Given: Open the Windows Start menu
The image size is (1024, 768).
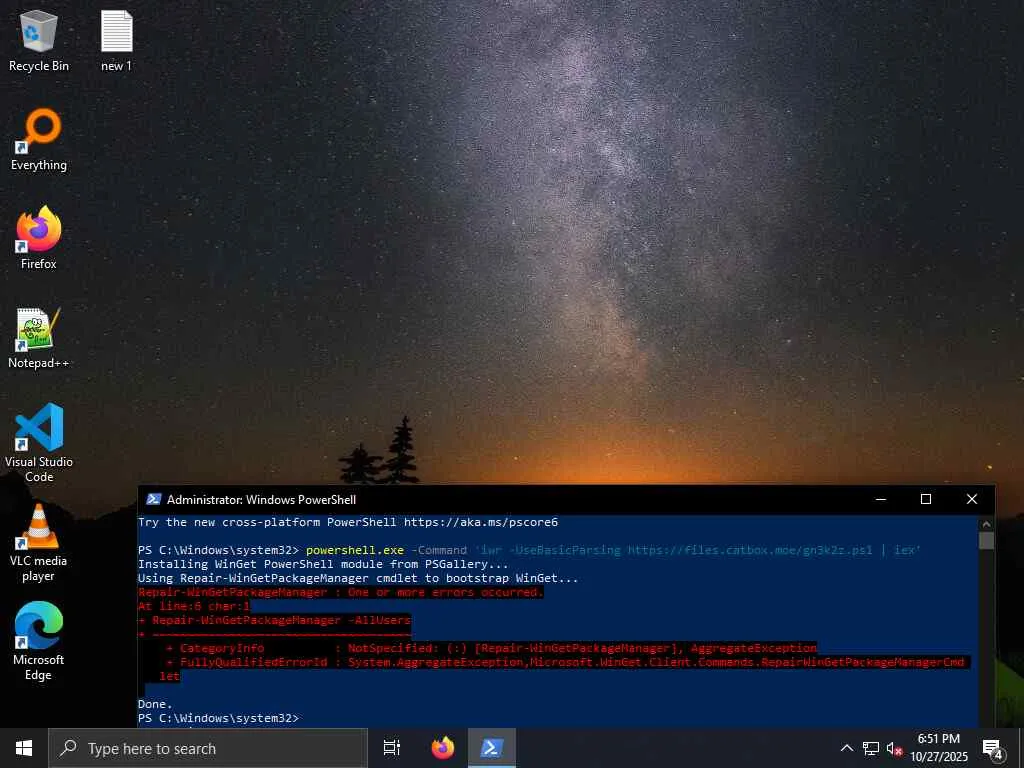Looking at the screenshot, I should click(x=24, y=748).
